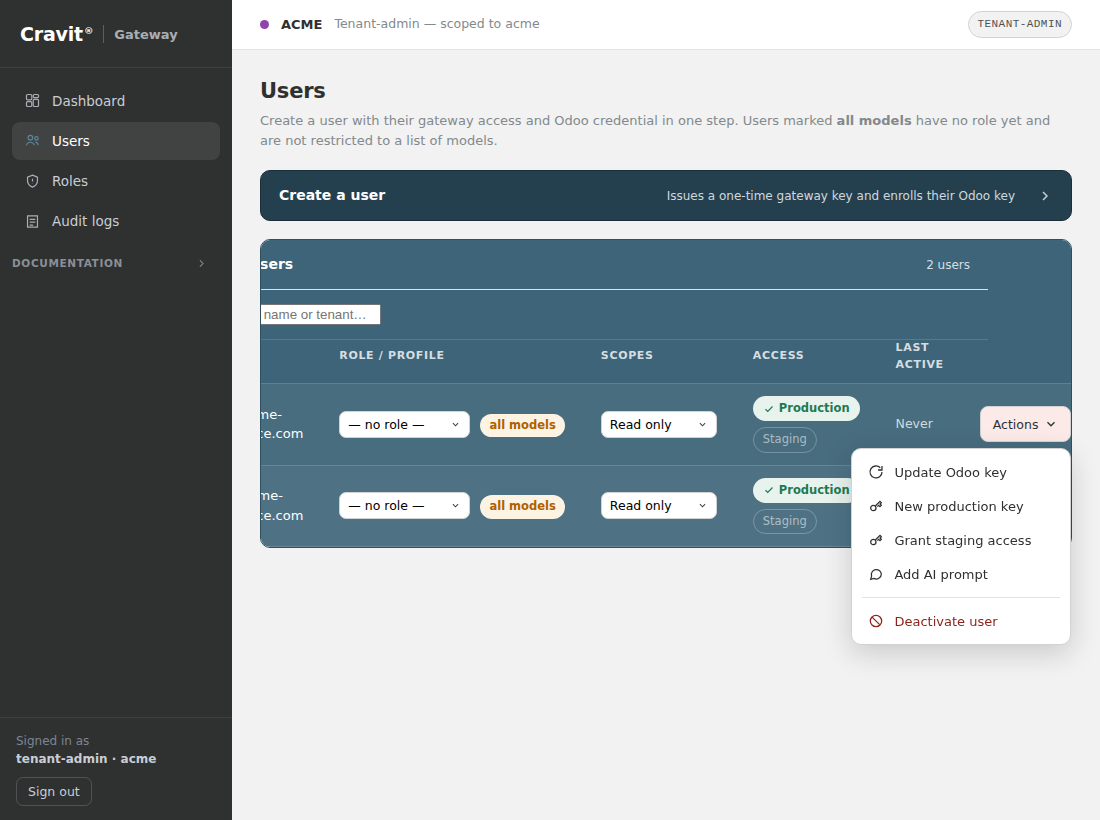The image size is (1100, 820).
Task: Choose Update Odoo key from the menu
Action: [960, 472]
